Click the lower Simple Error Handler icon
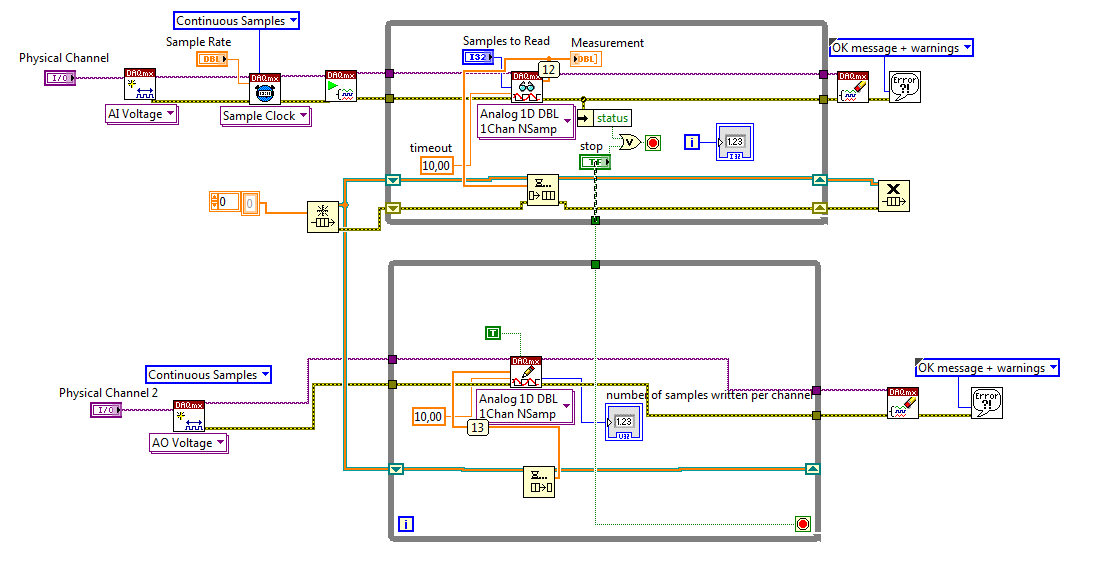The image size is (1104, 572). pos(987,403)
